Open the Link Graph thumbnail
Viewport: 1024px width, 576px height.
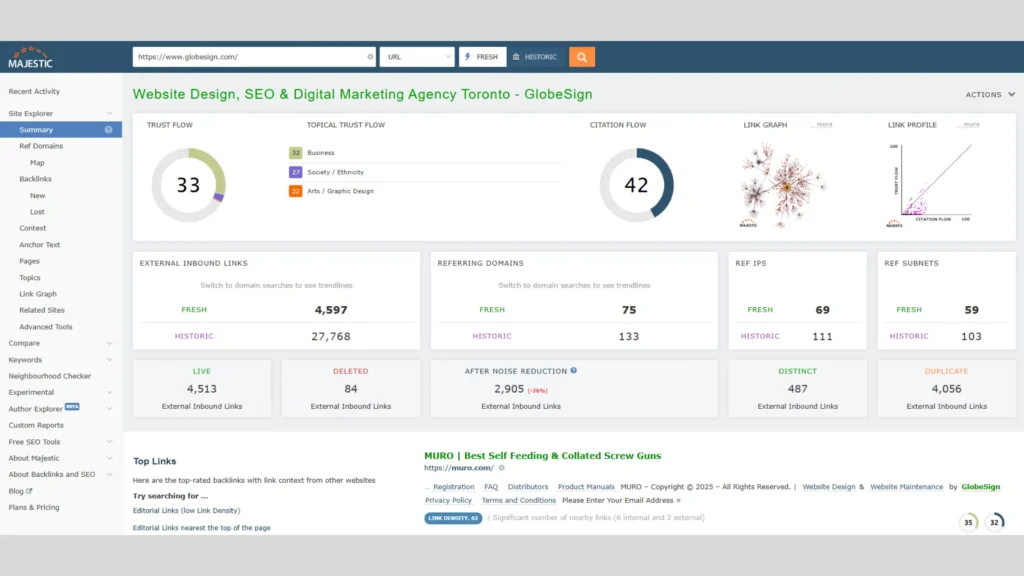(x=782, y=186)
